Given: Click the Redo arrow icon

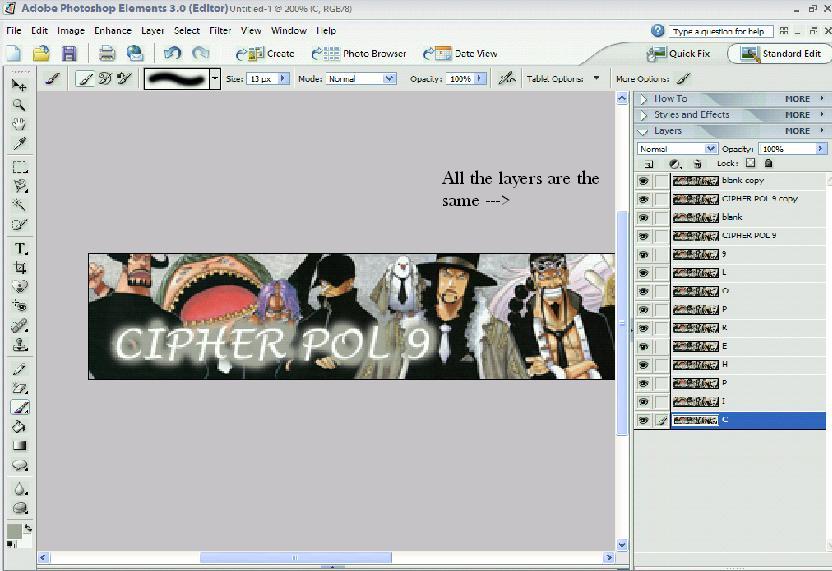Looking at the screenshot, I should [200, 53].
